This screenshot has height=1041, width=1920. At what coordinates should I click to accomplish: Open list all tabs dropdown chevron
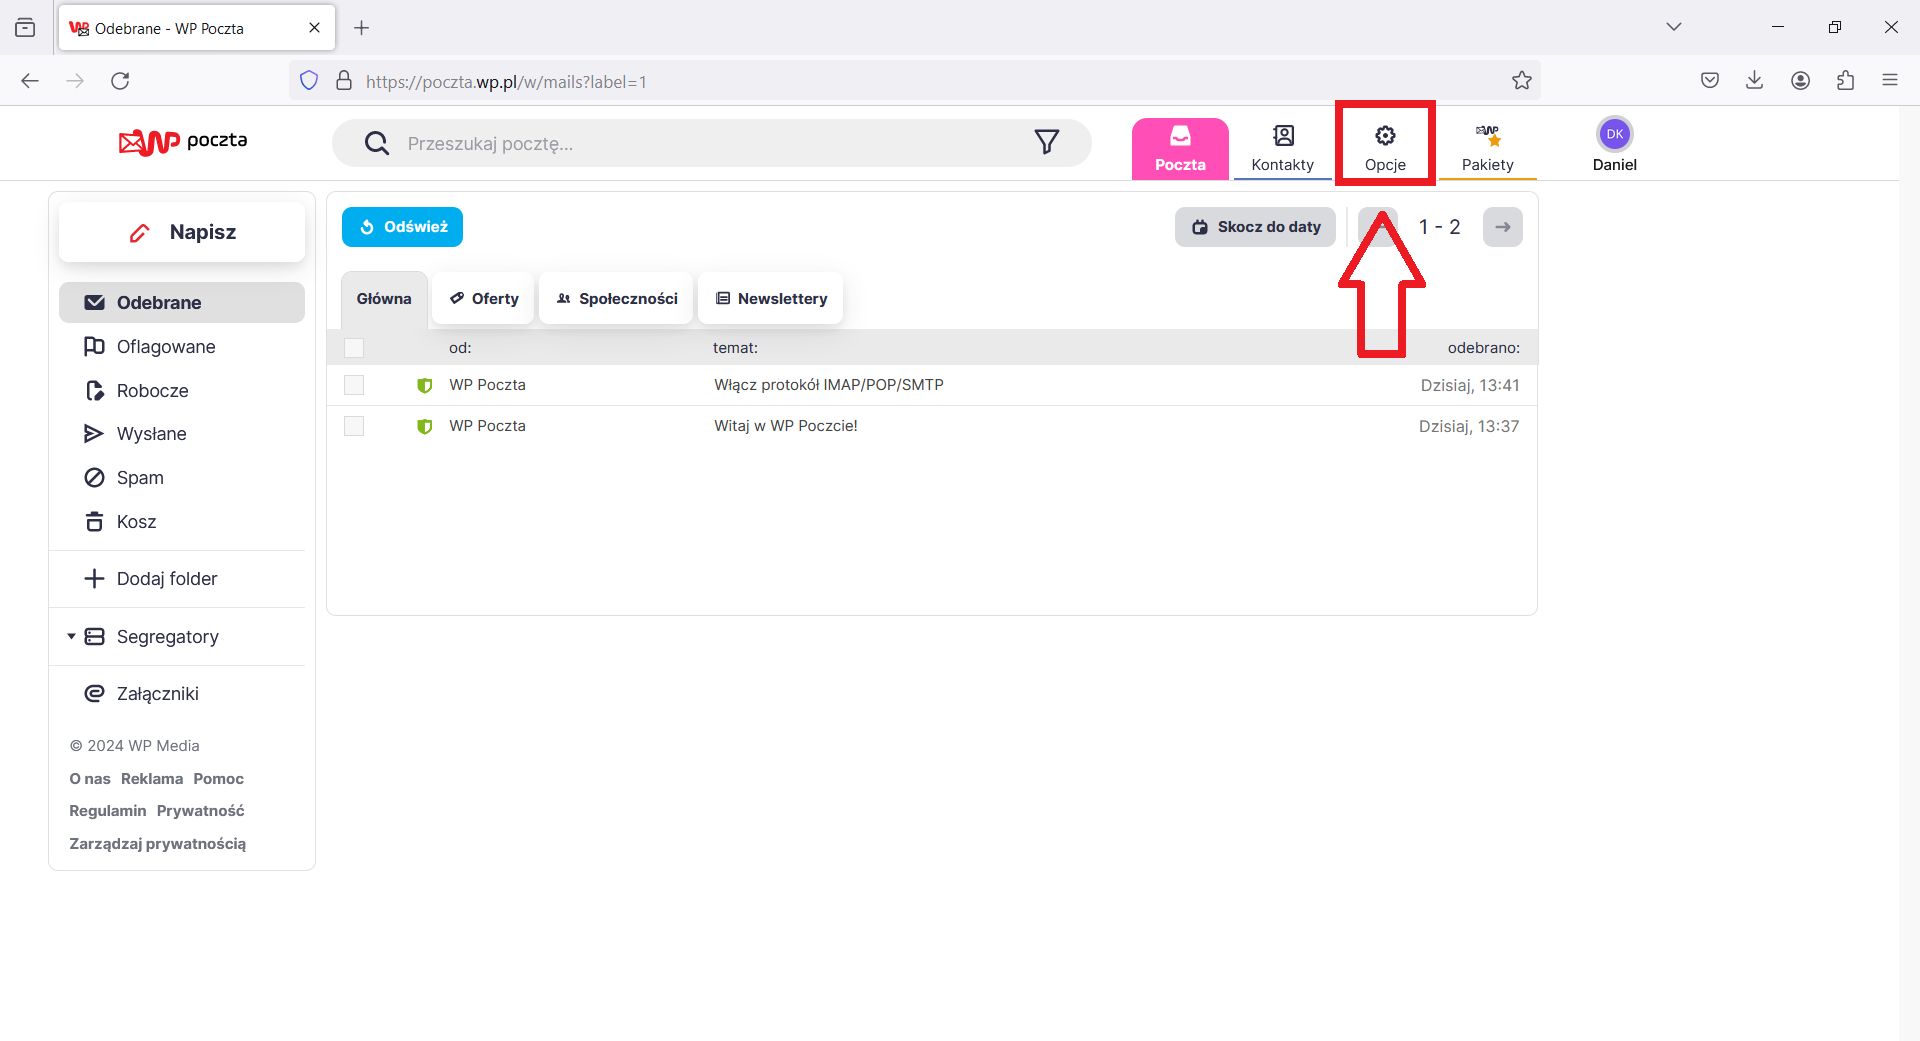coord(1673,27)
